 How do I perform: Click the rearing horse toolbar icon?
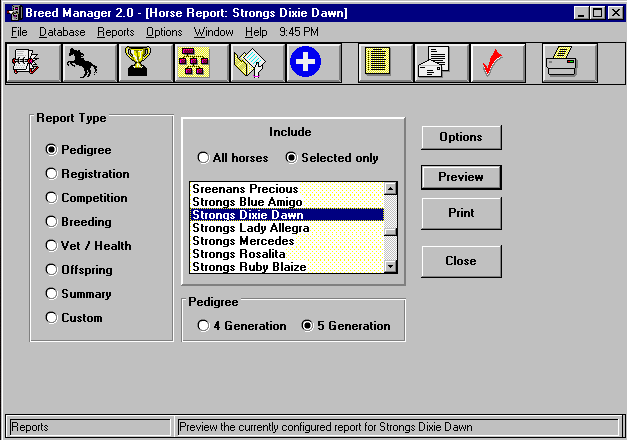90,63
